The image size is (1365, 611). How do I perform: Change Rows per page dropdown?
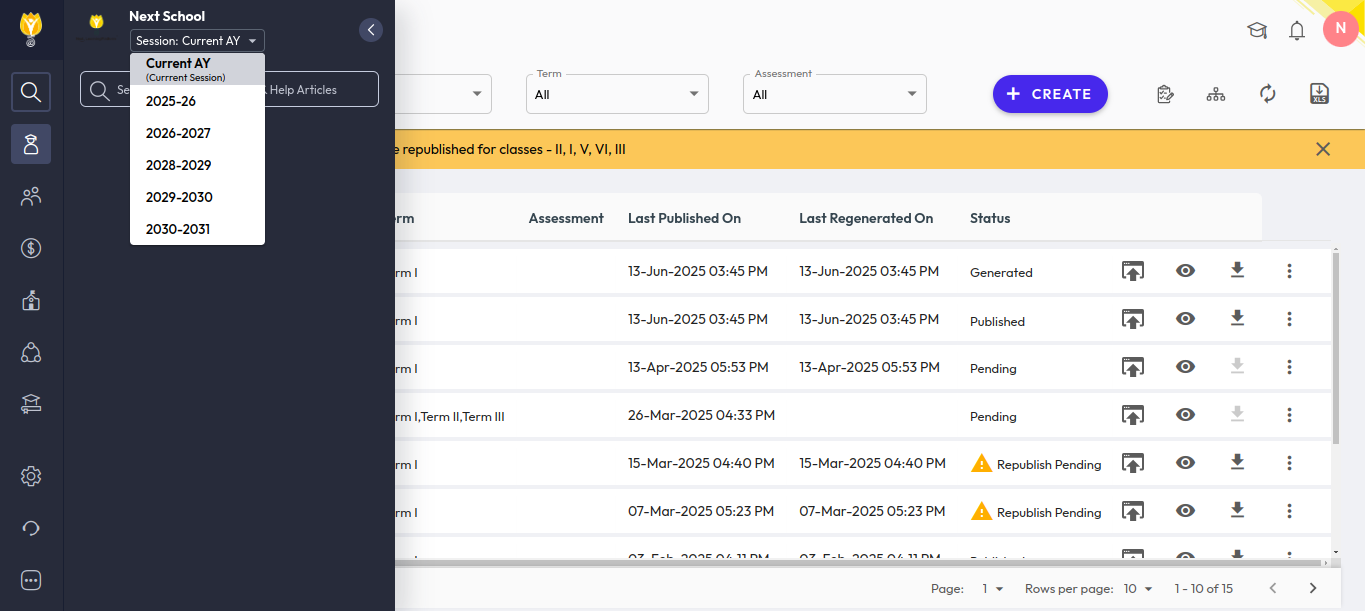pos(1138,589)
